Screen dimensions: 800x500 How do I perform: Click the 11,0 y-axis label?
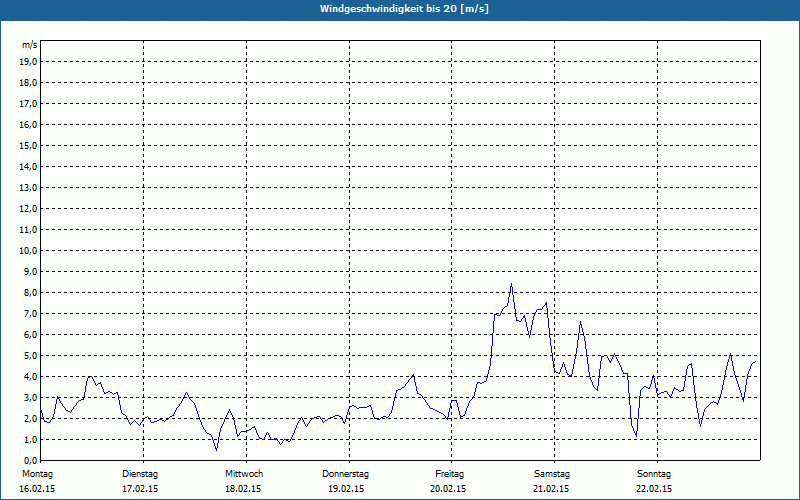point(28,230)
